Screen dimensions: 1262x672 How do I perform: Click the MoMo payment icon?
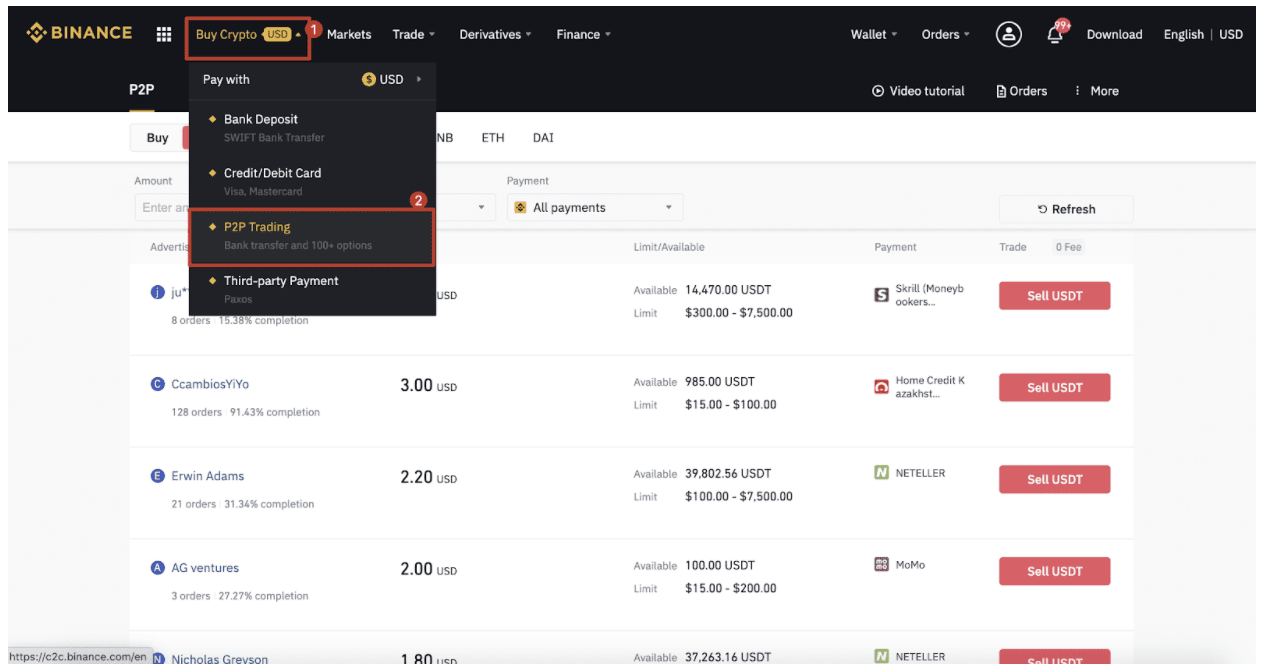click(x=882, y=565)
